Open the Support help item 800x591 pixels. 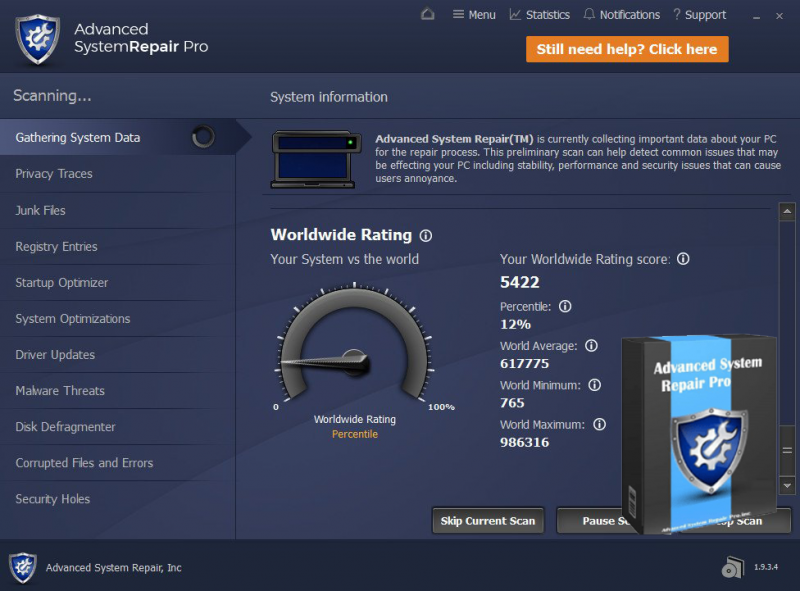(x=699, y=15)
